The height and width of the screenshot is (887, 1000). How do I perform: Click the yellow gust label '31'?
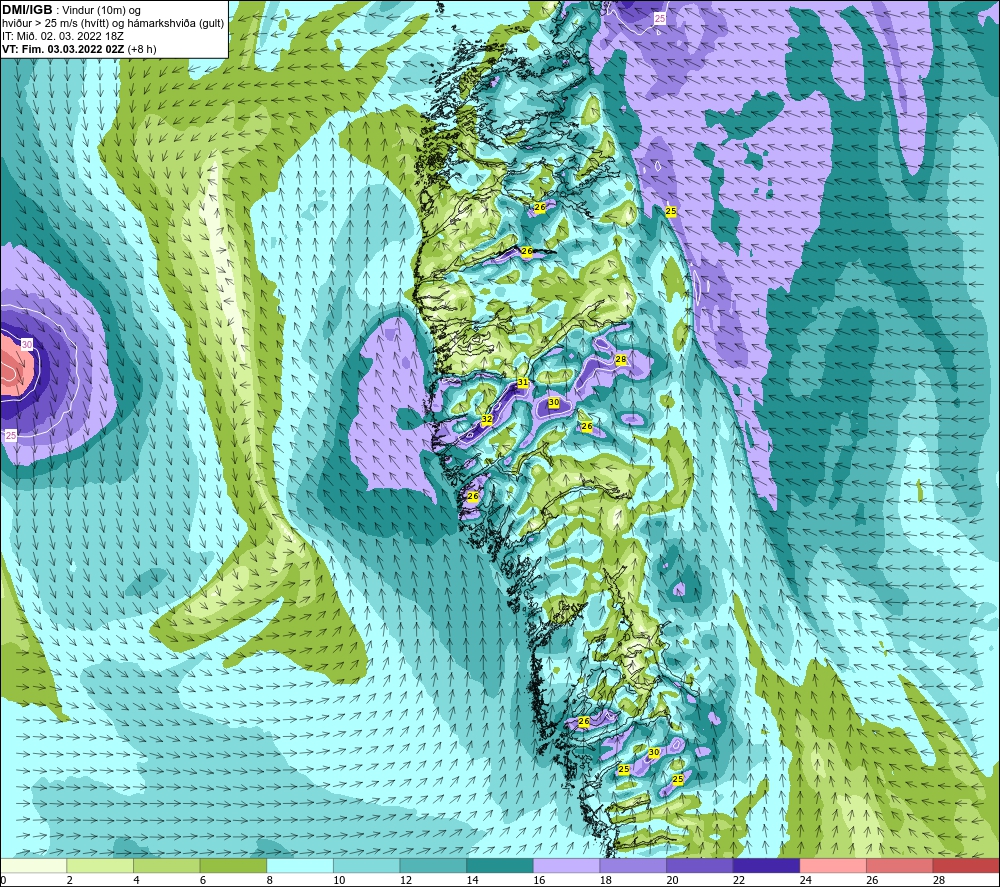point(523,383)
